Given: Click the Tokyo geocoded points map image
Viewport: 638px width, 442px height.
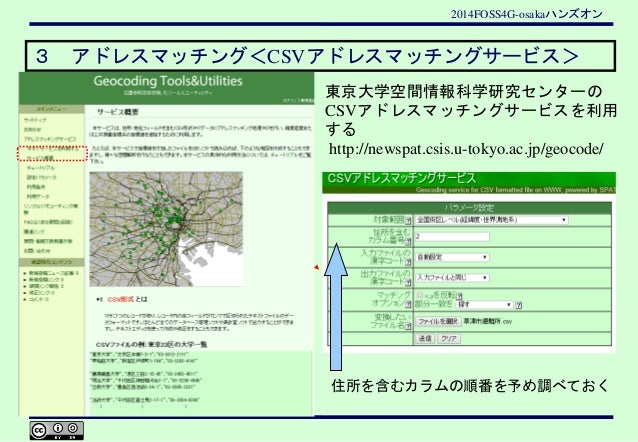Looking at the screenshot, I should [166, 229].
